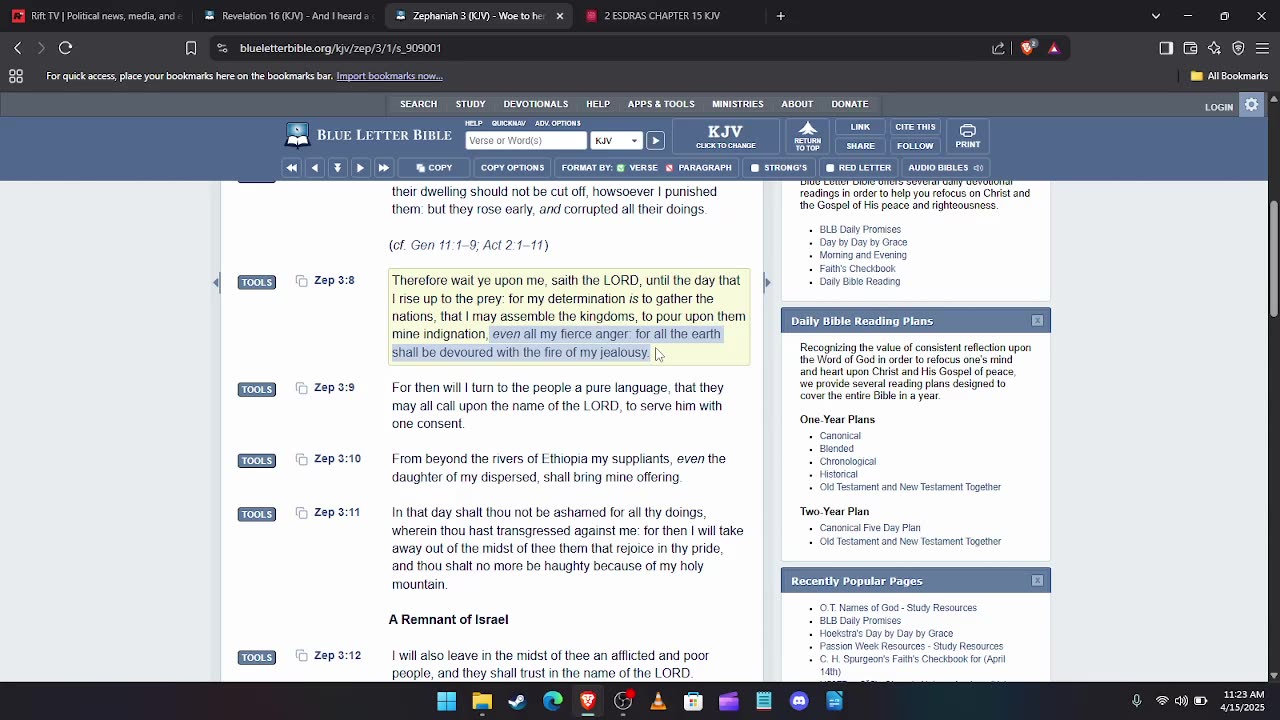Viewport: 1280px width, 720px height.
Task: Copy the Zep 3:12 verse using its copy icon
Action: point(301,656)
